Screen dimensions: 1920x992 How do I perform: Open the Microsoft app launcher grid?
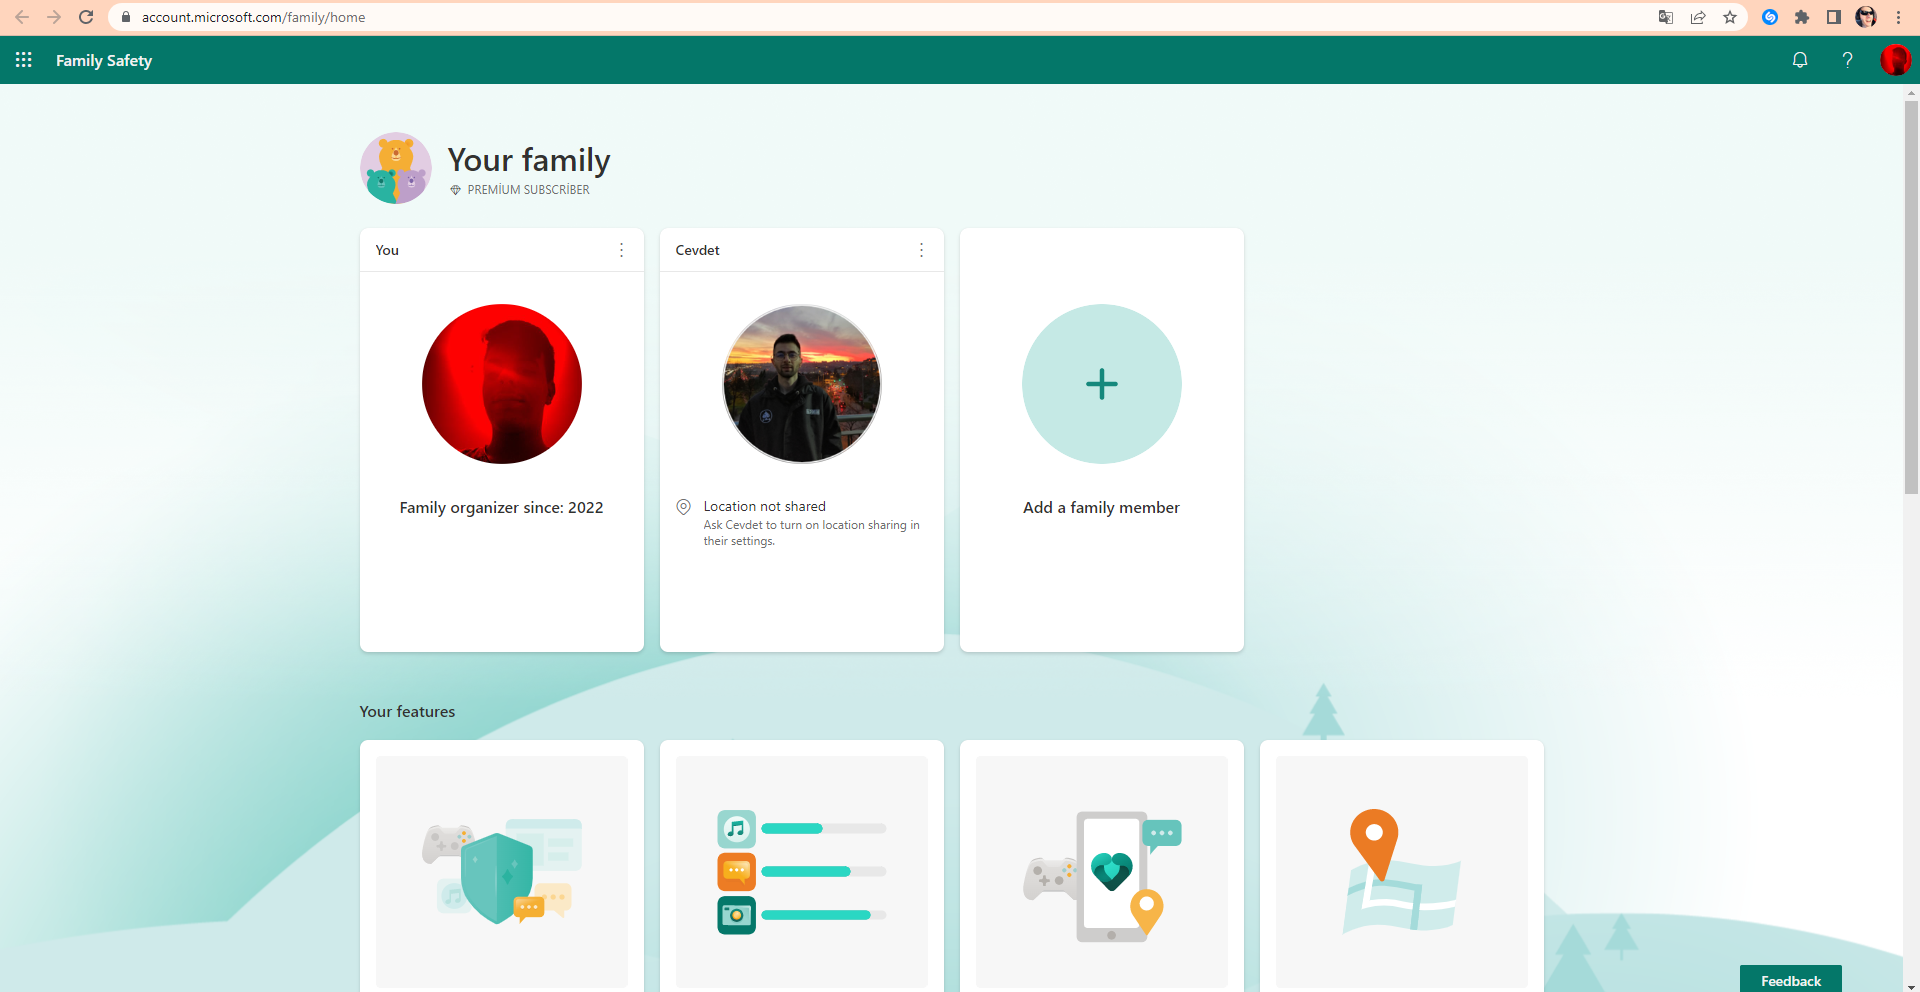24,60
